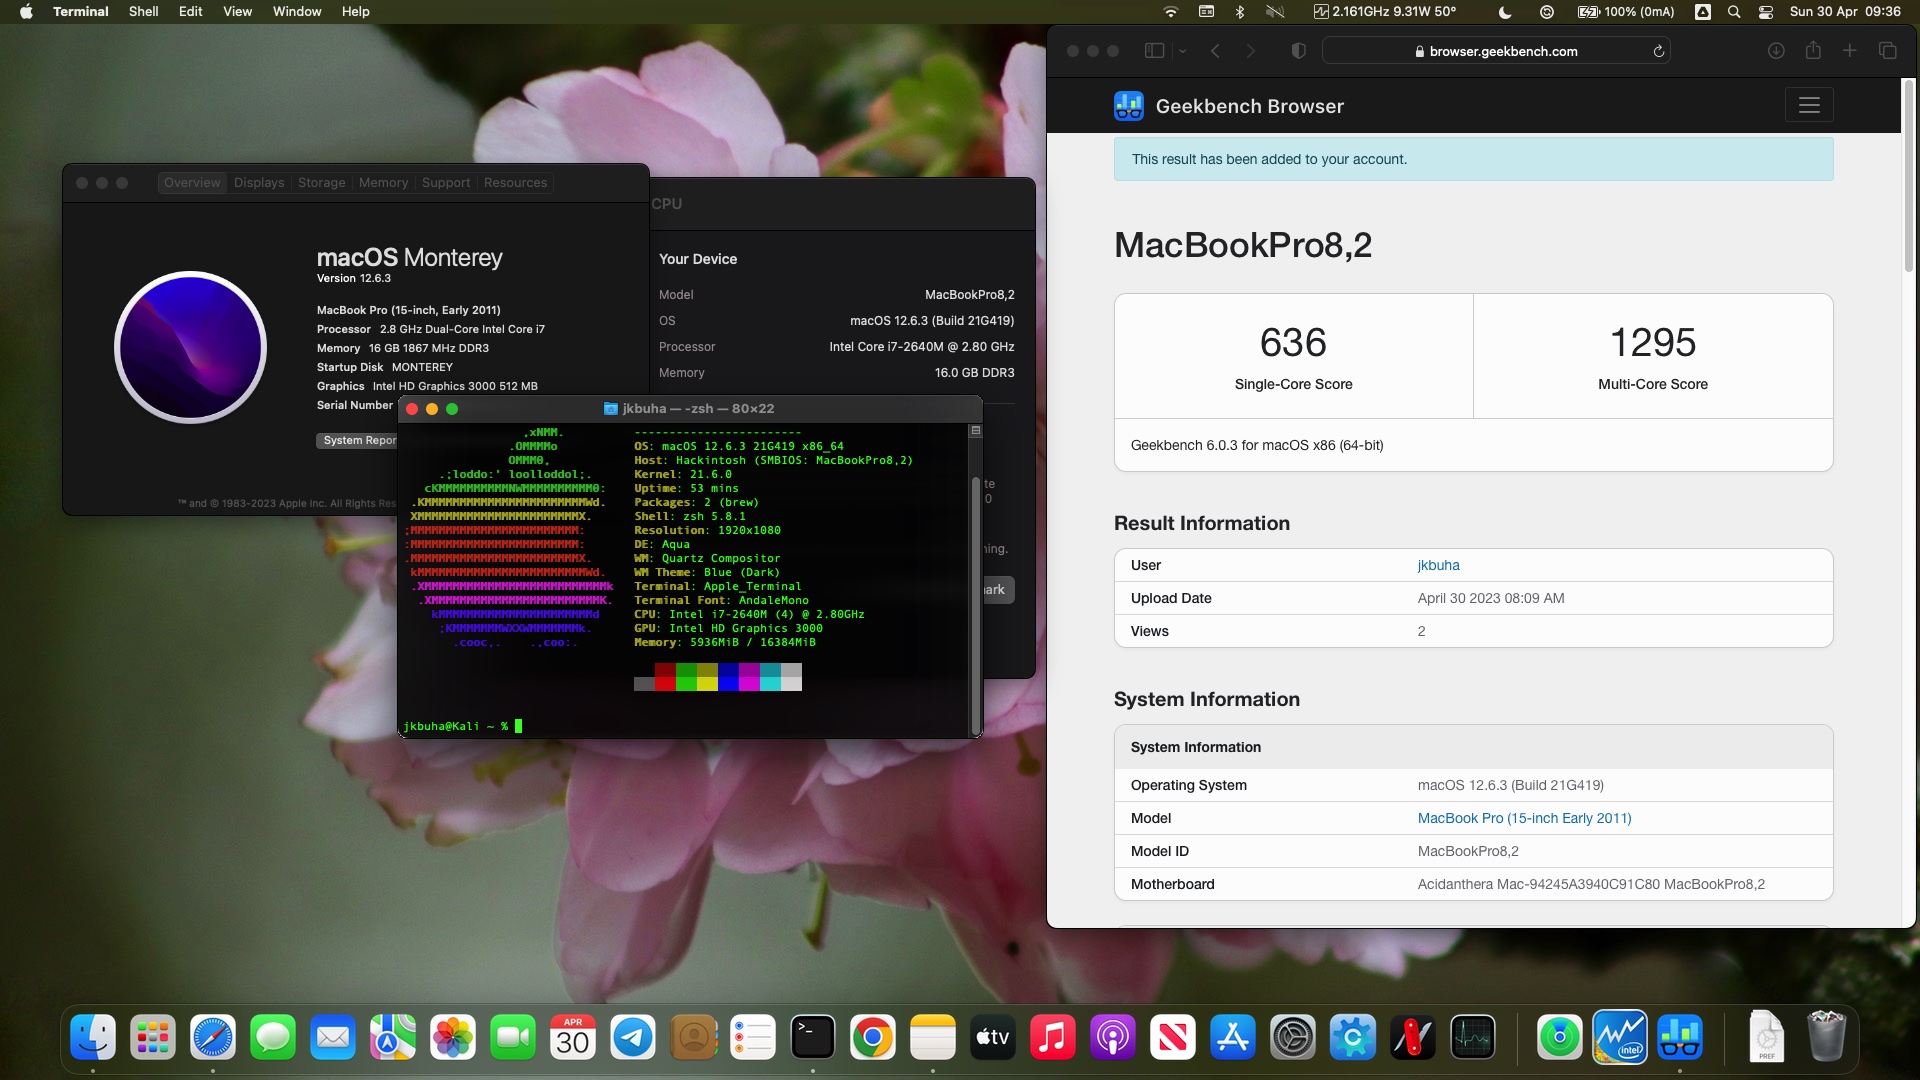Image resolution: width=1920 pixels, height=1080 pixels.
Task: Launch Google Chrome from the dock
Action: tap(873, 1038)
